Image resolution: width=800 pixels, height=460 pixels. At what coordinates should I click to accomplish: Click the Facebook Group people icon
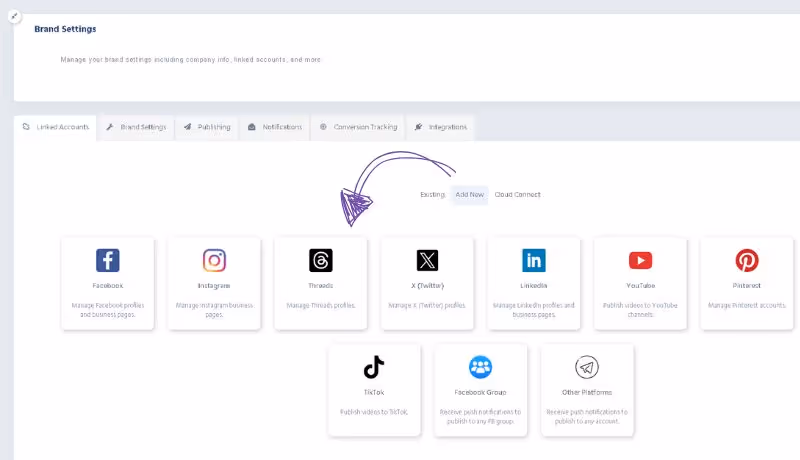[481, 367]
